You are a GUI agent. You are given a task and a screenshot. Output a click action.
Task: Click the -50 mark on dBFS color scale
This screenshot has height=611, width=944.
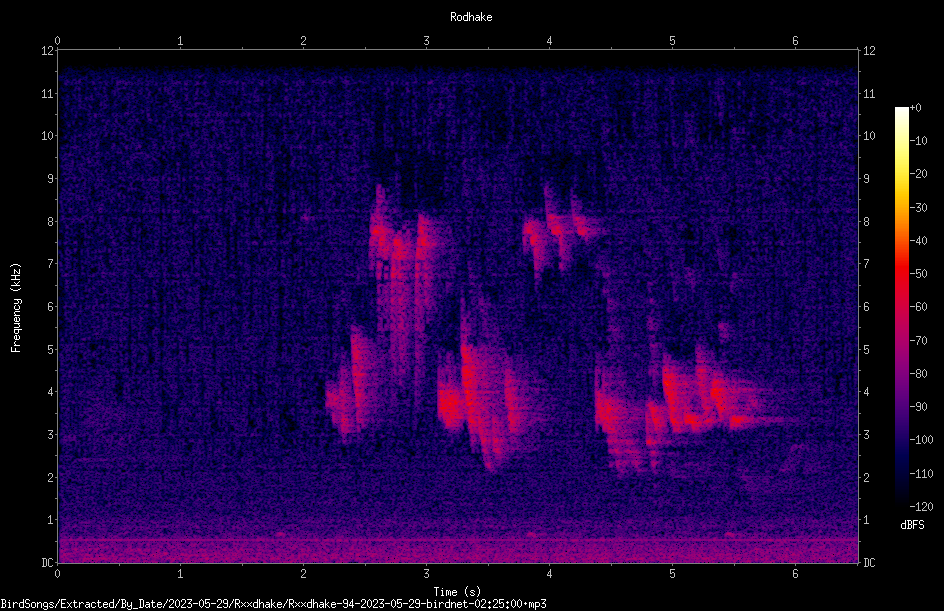(918, 273)
